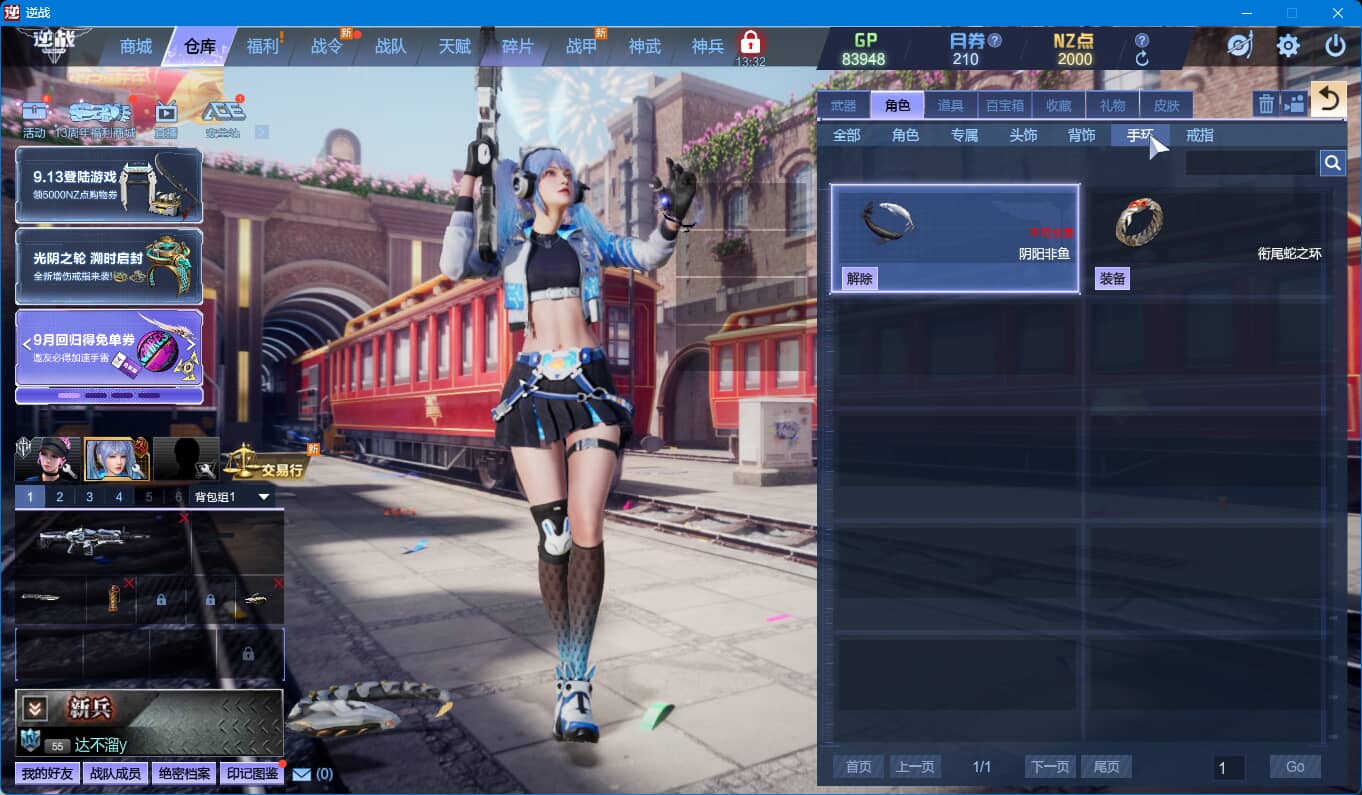Screen dimensions: 1362x795
Task: Click the magnifier search button
Action: pos(1332,162)
